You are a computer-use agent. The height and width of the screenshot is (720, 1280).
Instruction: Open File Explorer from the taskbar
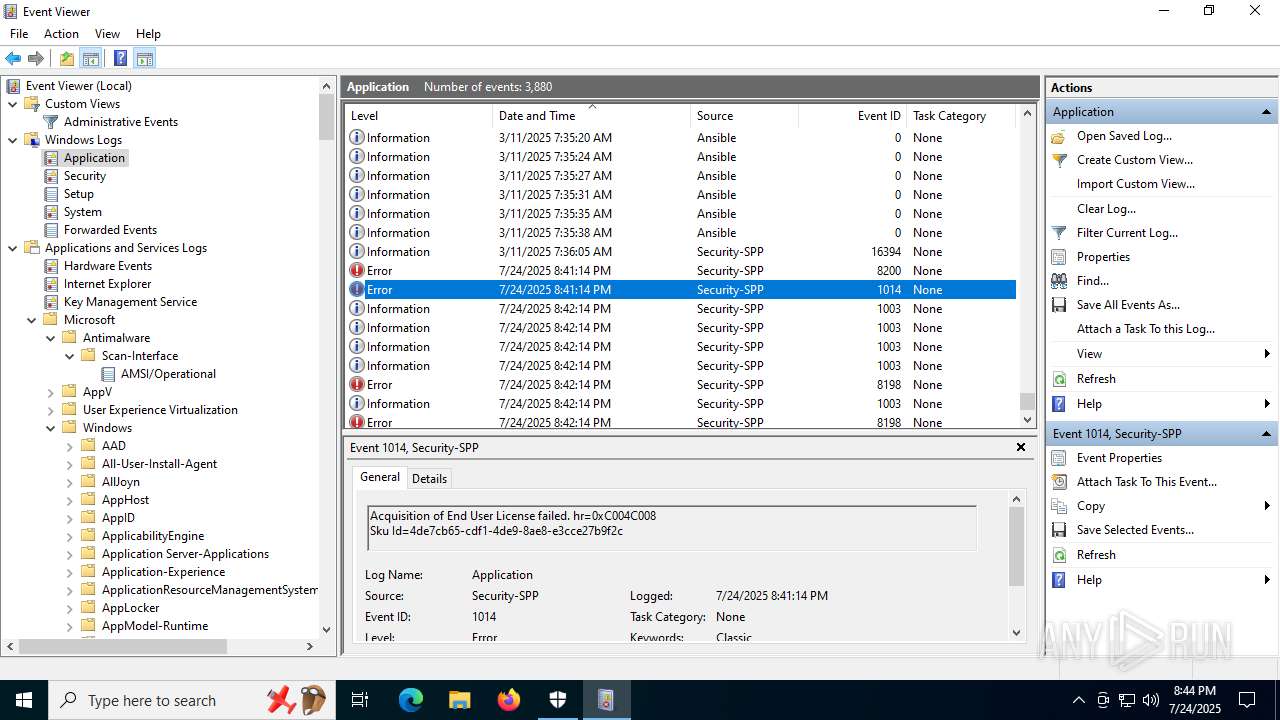pos(459,700)
